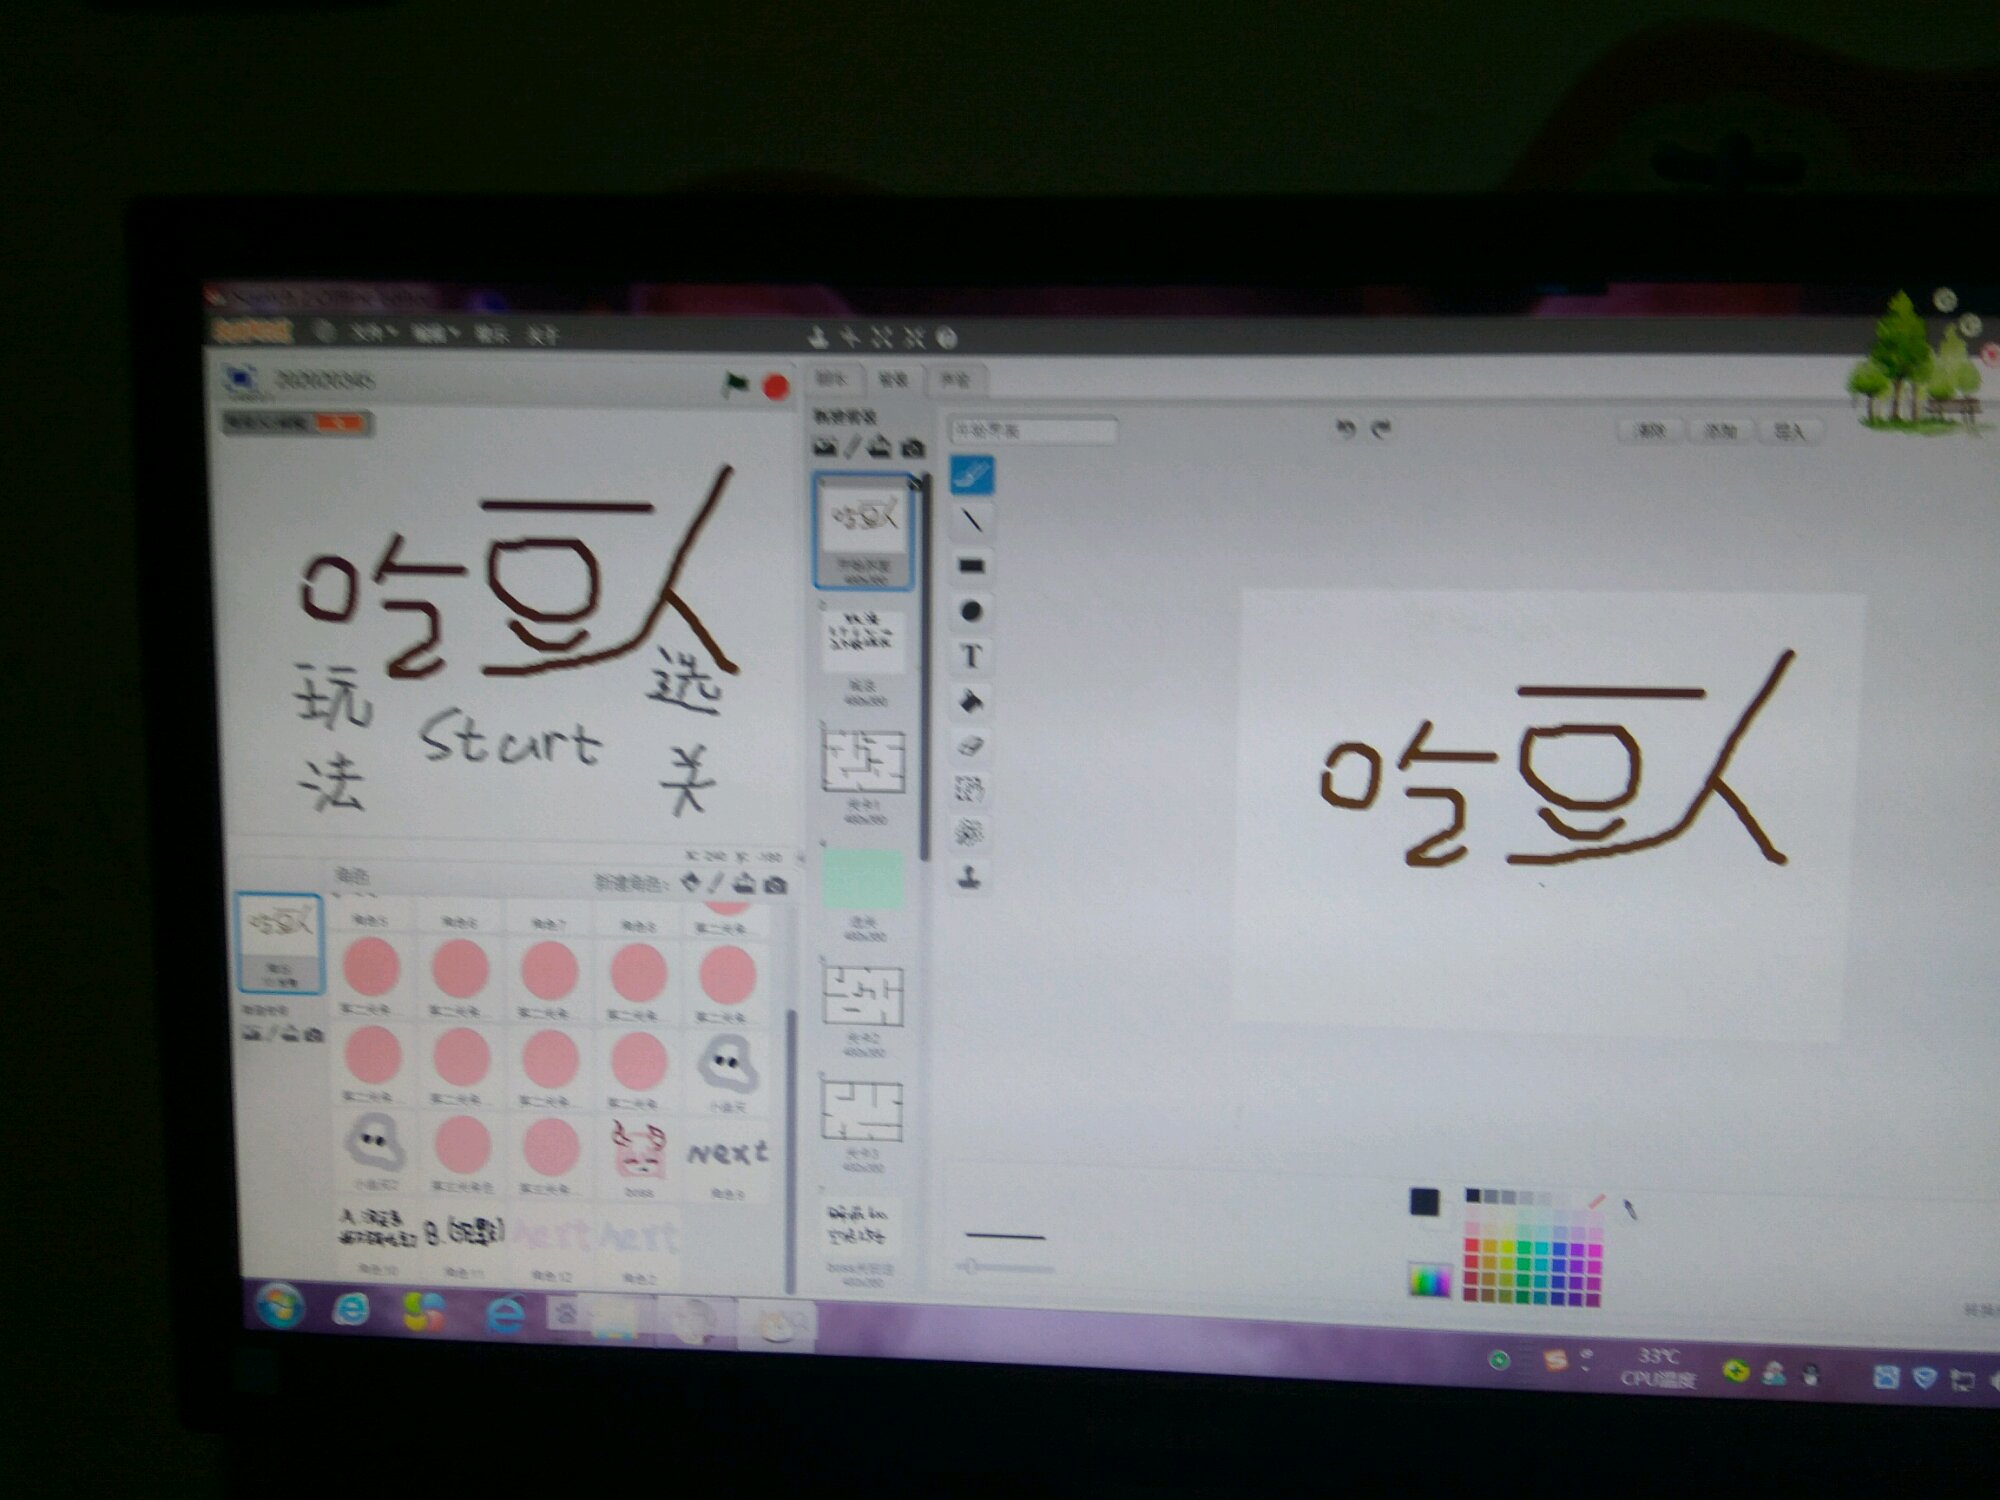The height and width of the screenshot is (1500, 2000).
Task: Open the File menu dropdown
Action: point(372,332)
